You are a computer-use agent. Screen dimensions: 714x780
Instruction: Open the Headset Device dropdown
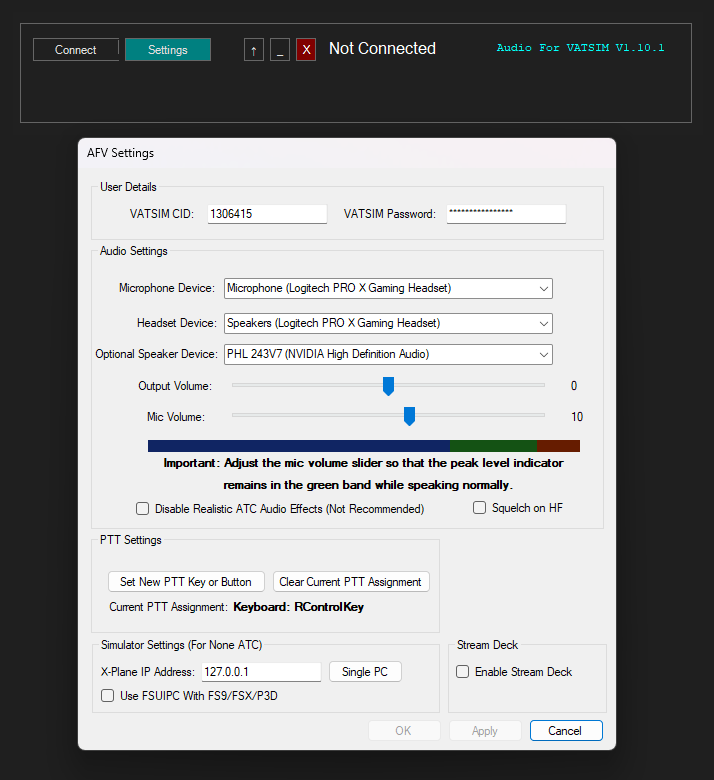coord(388,323)
